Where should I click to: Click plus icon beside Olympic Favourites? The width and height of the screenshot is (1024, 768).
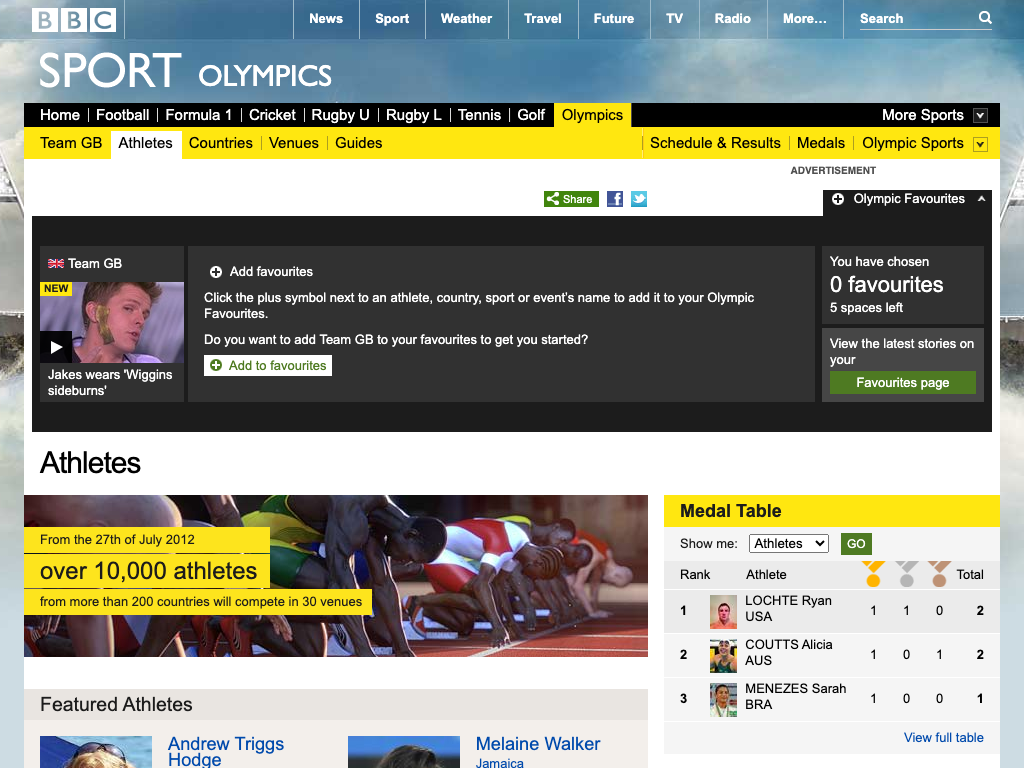point(838,199)
